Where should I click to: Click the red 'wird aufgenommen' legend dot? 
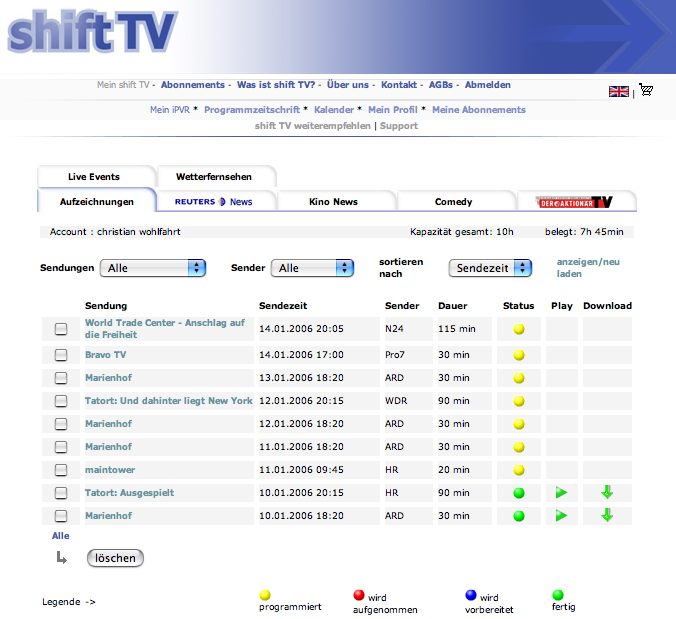click(x=359, y=595)
